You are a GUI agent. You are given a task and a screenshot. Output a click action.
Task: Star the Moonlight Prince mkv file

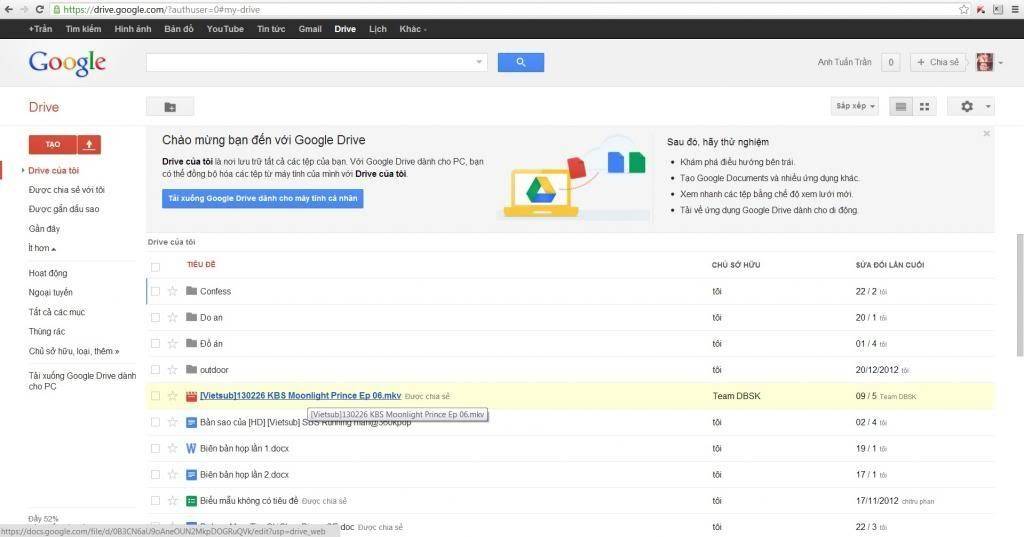pos(172,396)
